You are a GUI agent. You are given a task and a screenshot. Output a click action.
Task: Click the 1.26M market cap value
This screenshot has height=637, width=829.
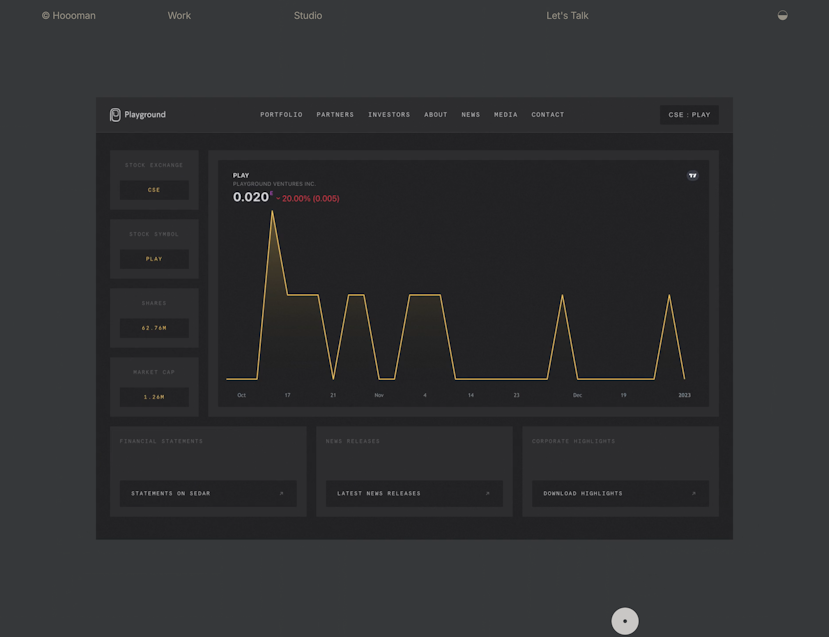(x=154, y=397)
